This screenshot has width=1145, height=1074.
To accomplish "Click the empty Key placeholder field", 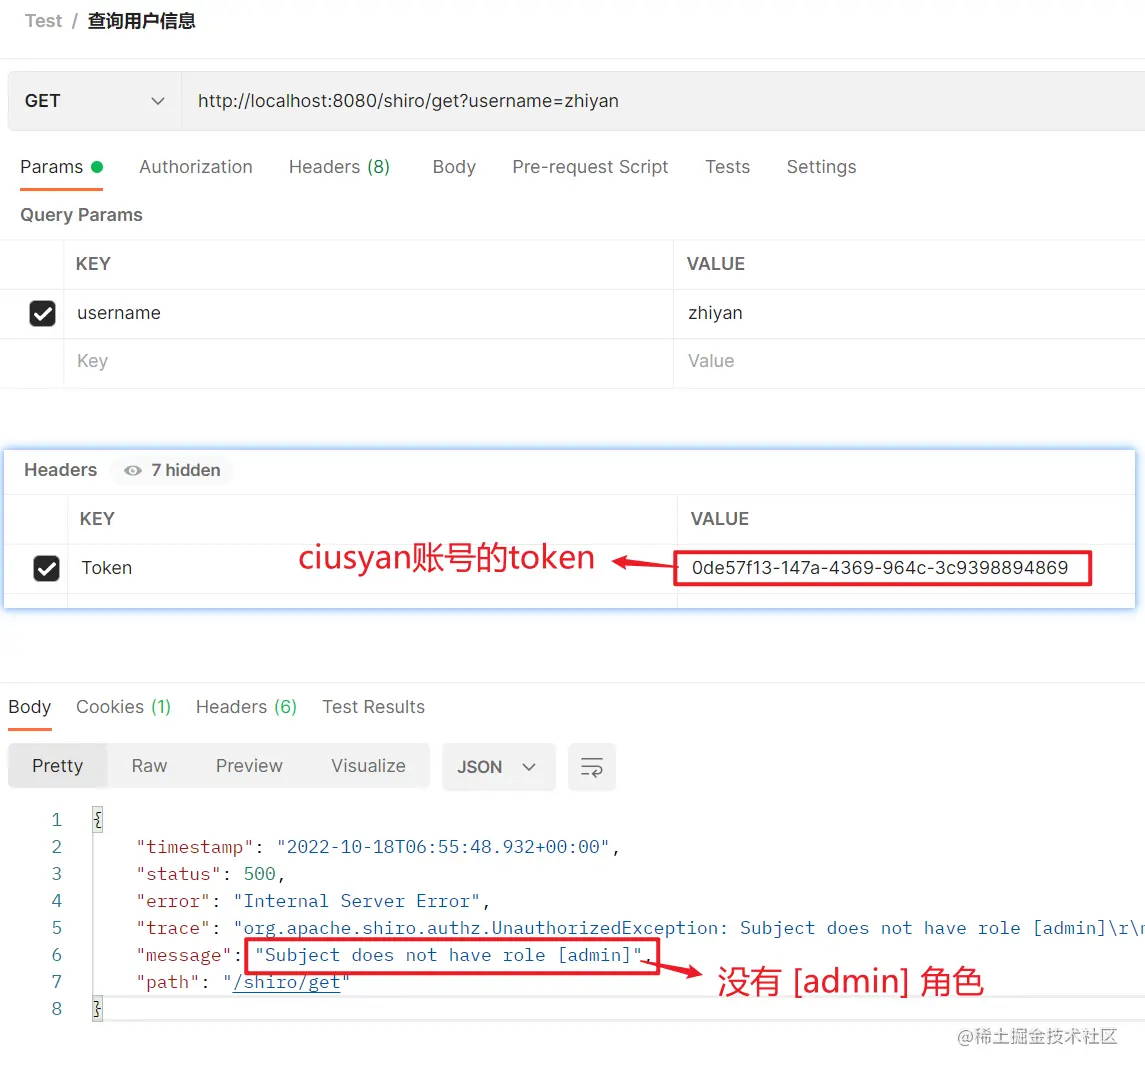I will point(369,361).
